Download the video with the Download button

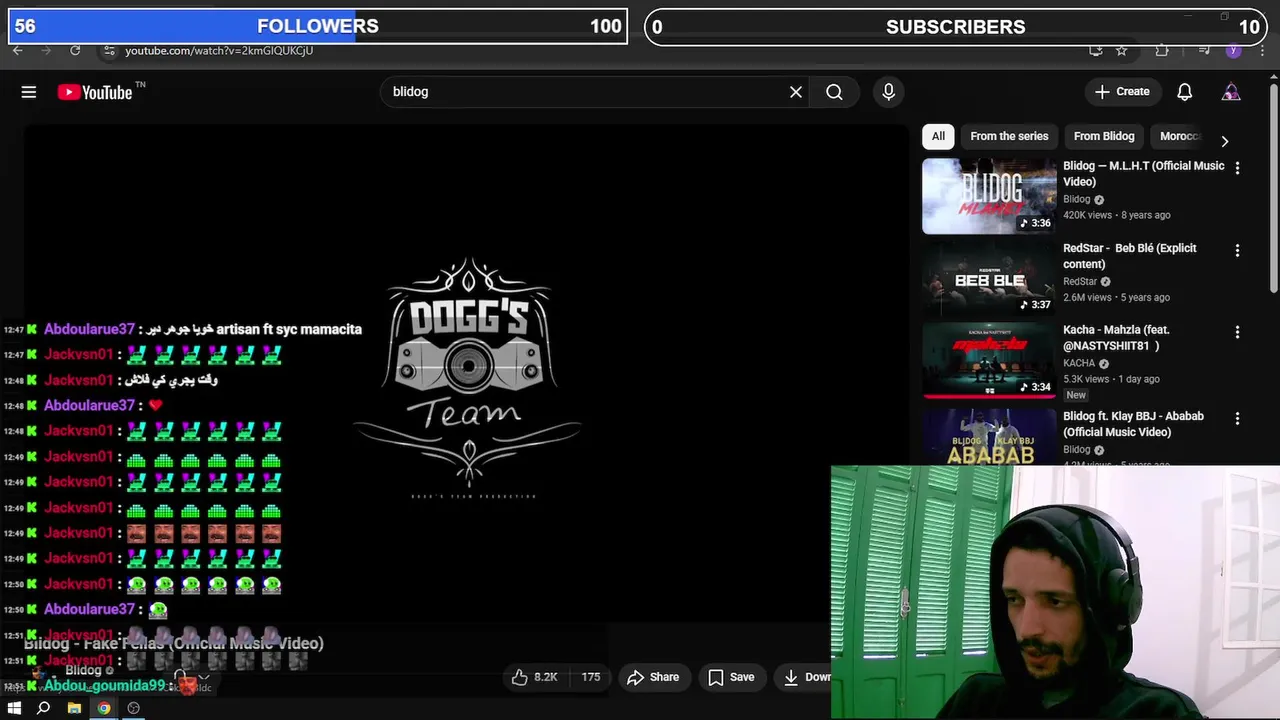(803, 677)
